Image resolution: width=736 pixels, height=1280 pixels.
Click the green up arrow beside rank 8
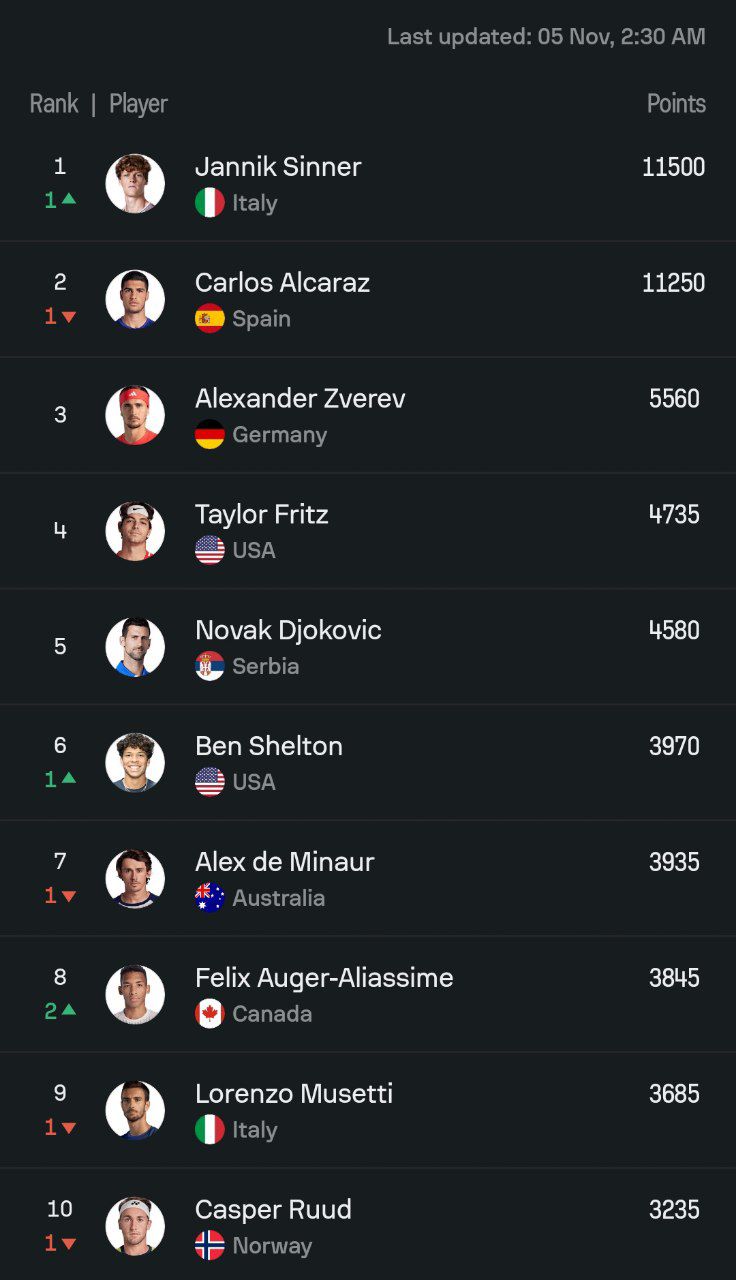[69, 1011]
